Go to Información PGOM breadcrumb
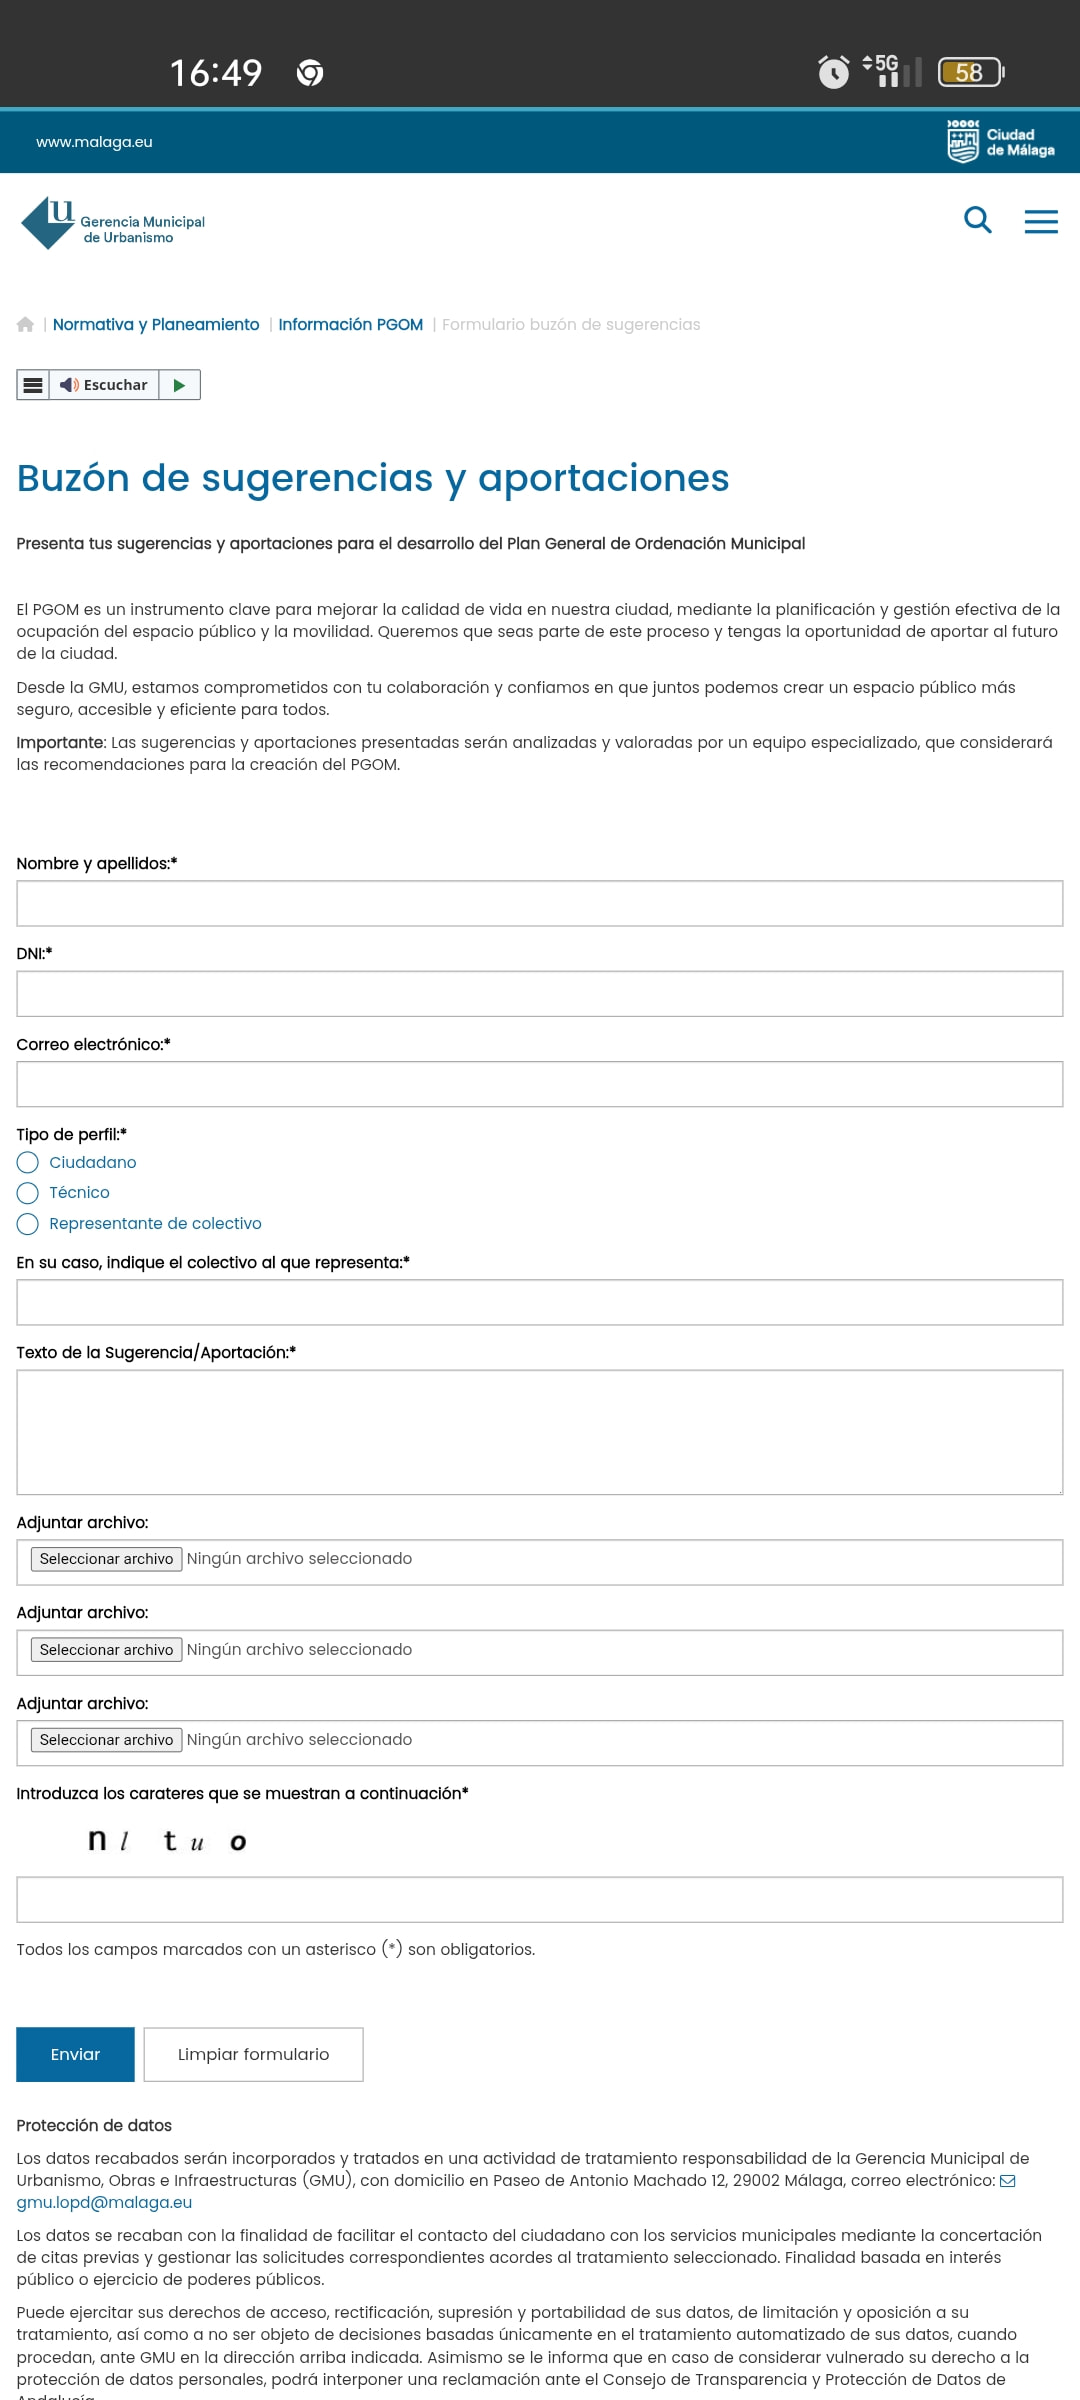1080x2400 pixels. [350, 324]
